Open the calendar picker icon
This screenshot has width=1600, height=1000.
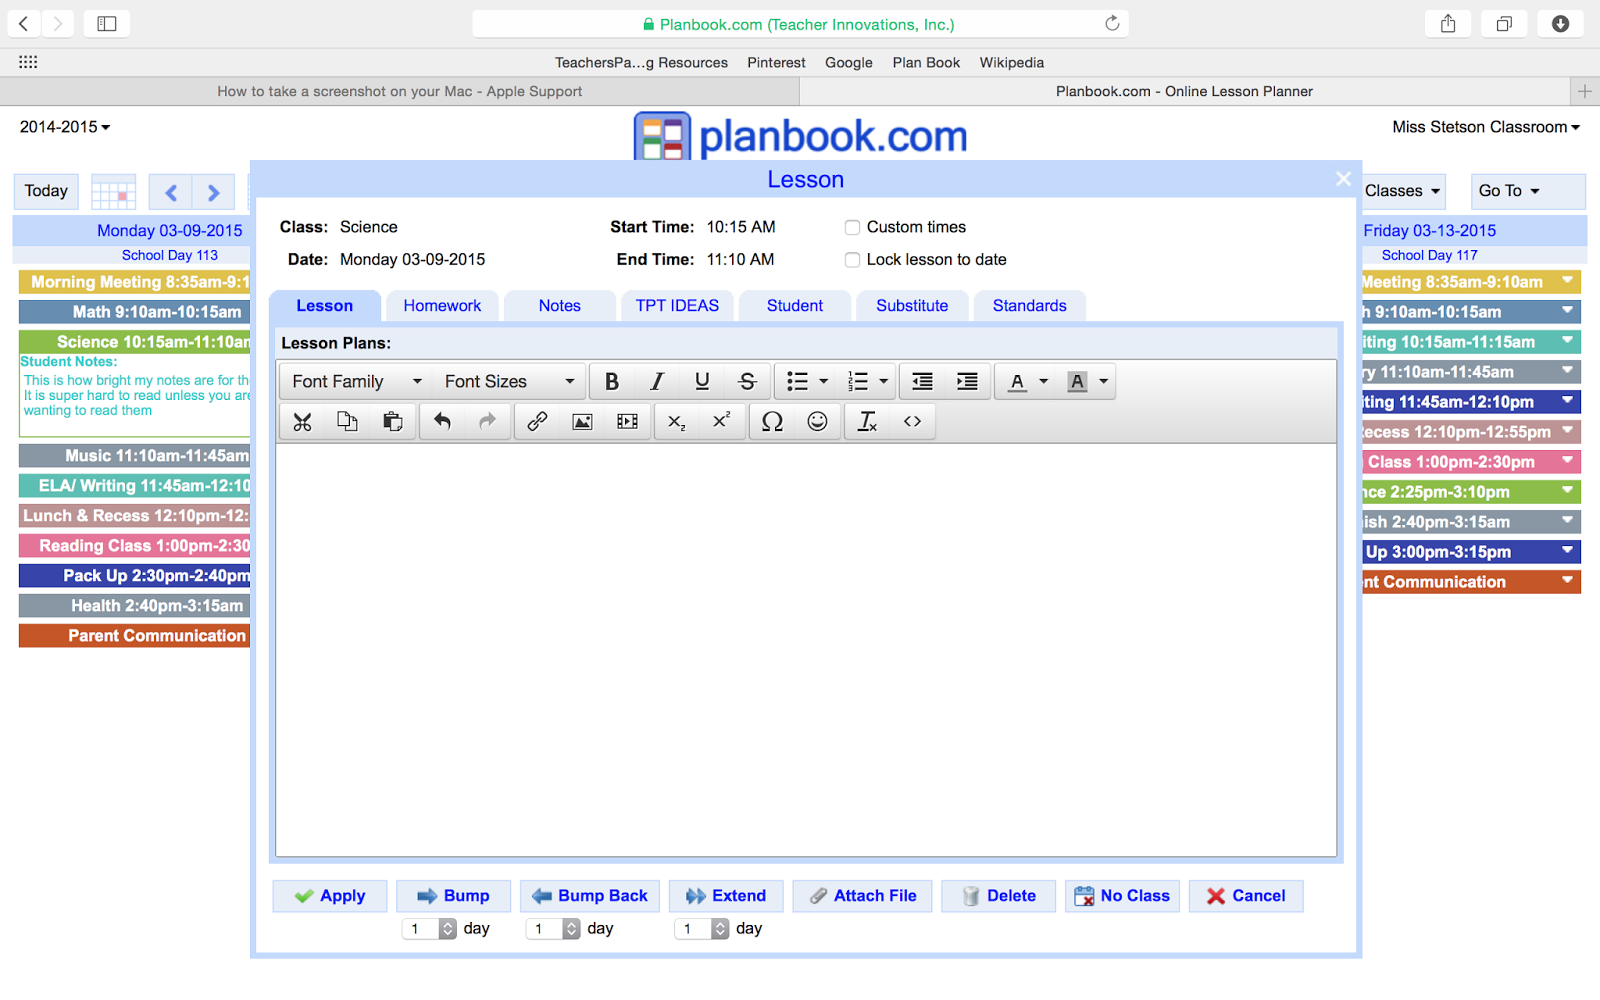tap(113, 191)
